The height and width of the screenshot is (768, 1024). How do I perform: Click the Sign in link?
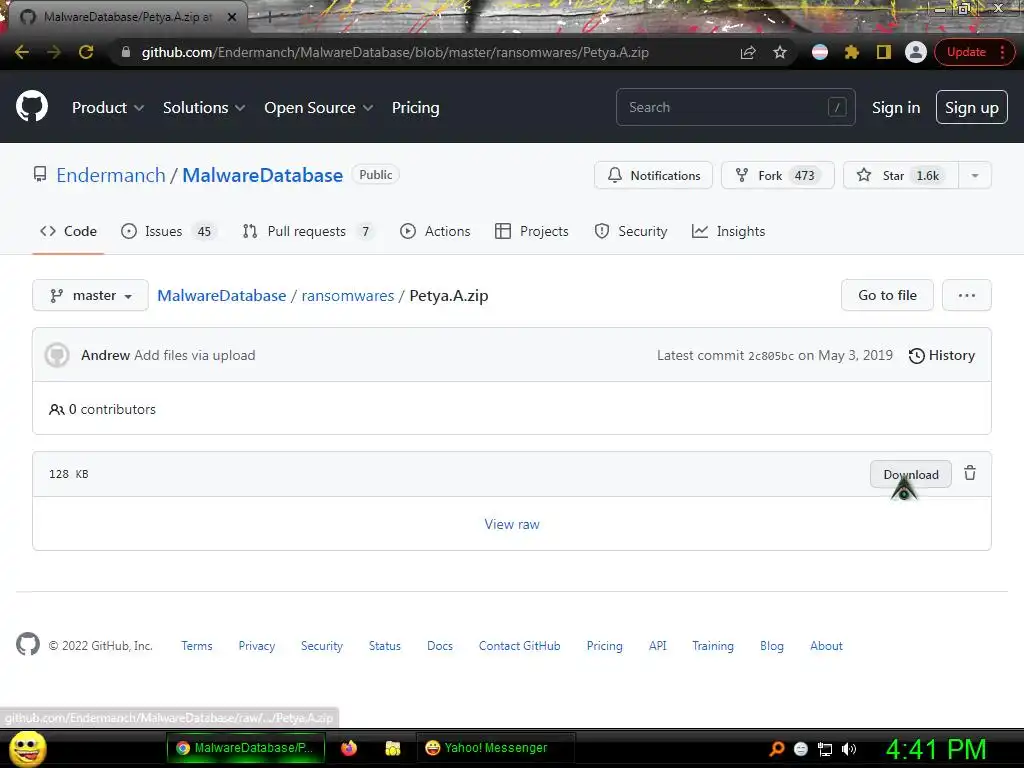[x=896, y=108]
